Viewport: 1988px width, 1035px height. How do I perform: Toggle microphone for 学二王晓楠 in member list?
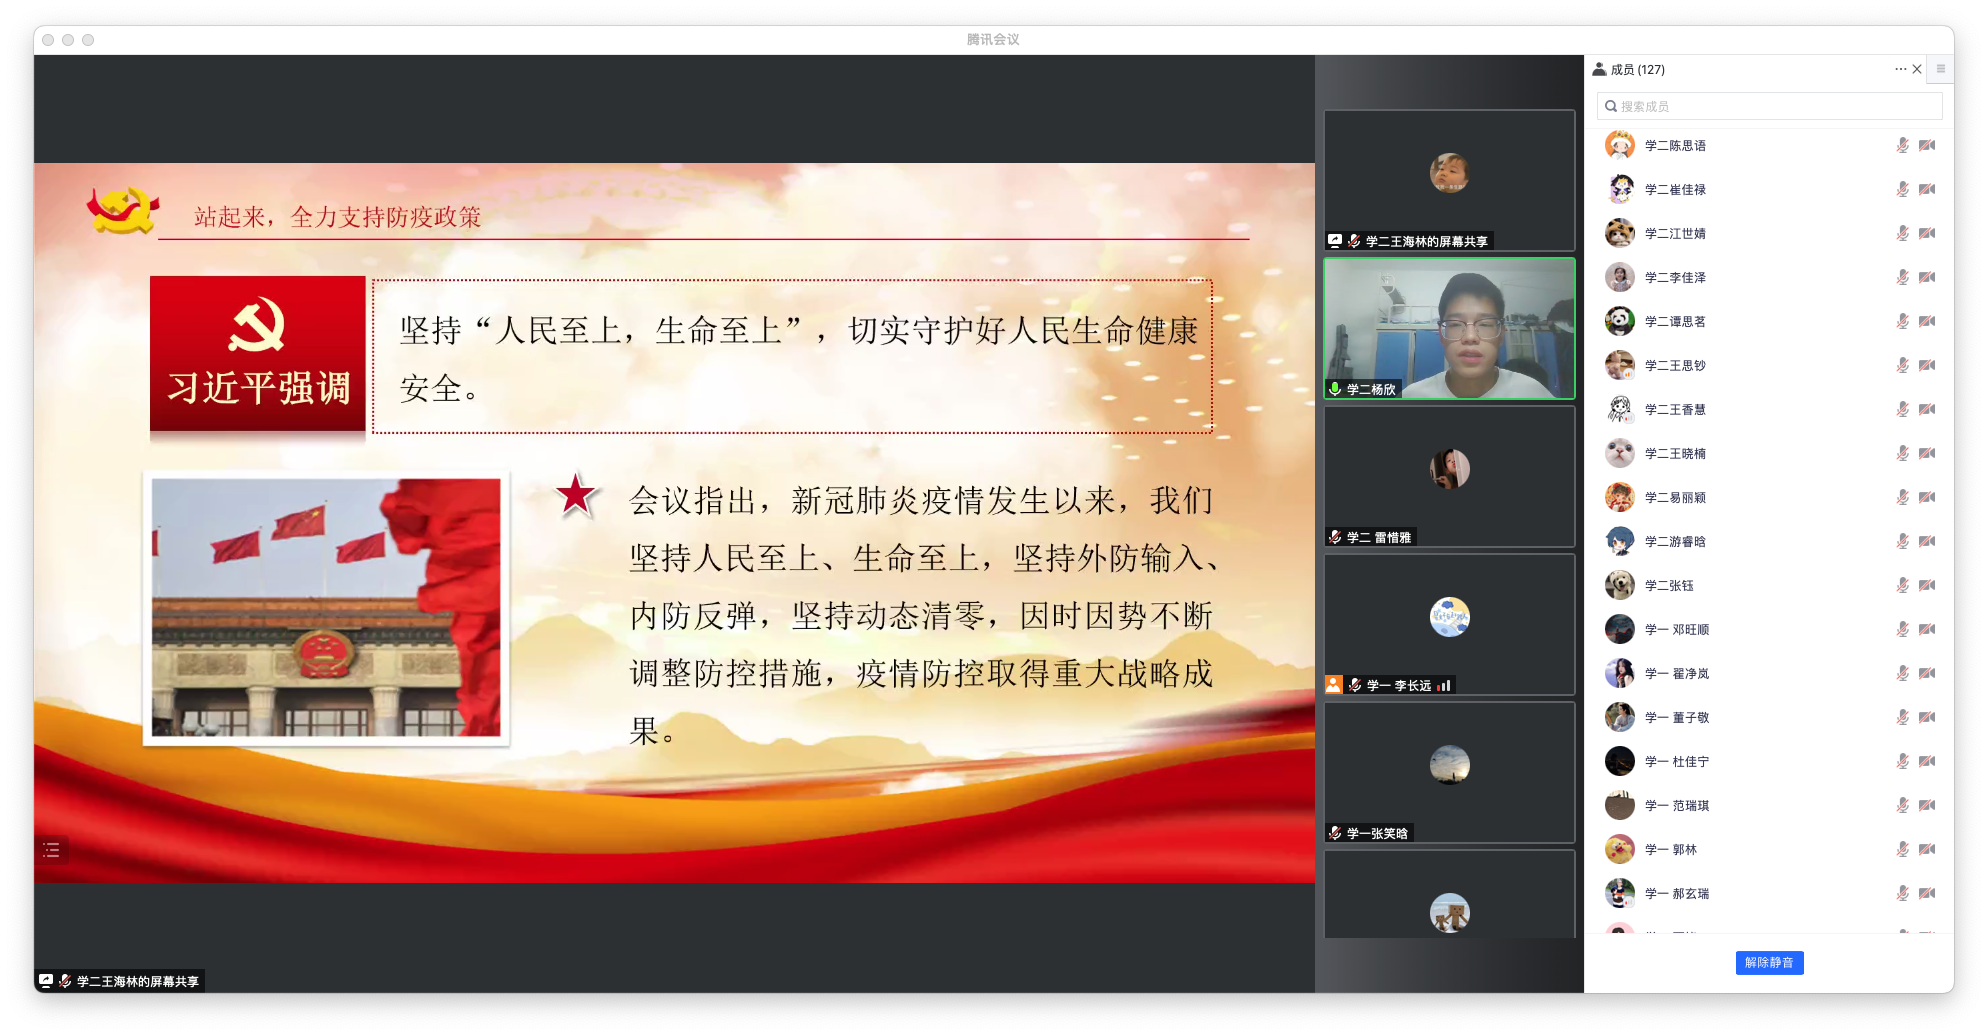tap(1902, 454)
